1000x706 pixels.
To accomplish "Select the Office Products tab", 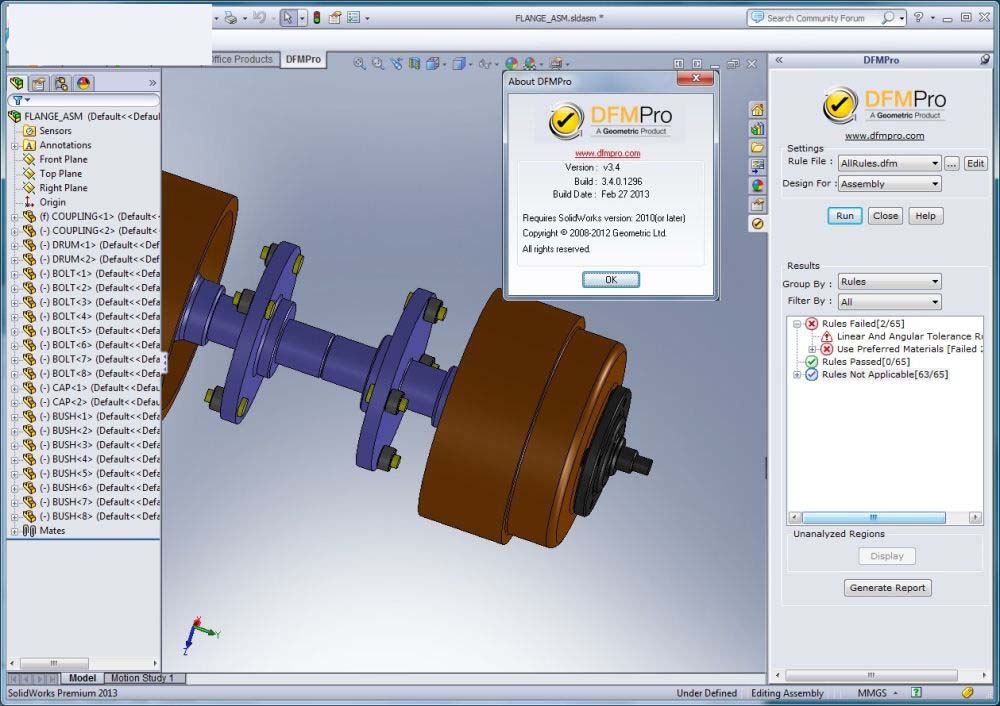I will (x=241, y=59).
